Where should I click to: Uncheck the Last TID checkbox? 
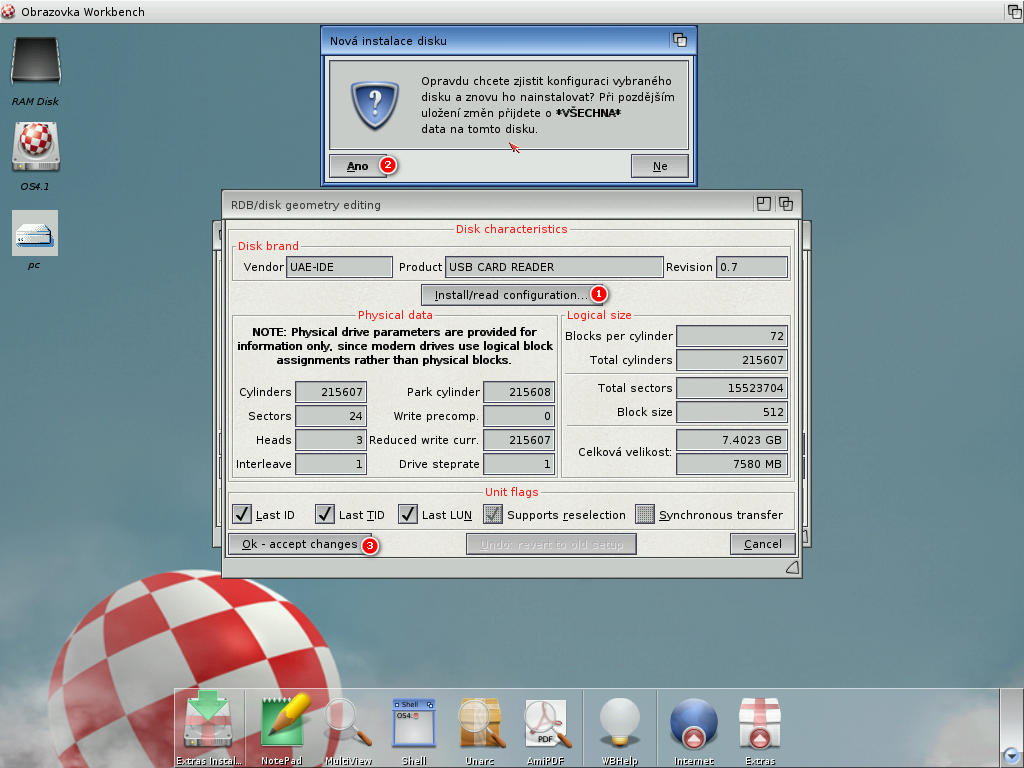[x=325, y=514]
